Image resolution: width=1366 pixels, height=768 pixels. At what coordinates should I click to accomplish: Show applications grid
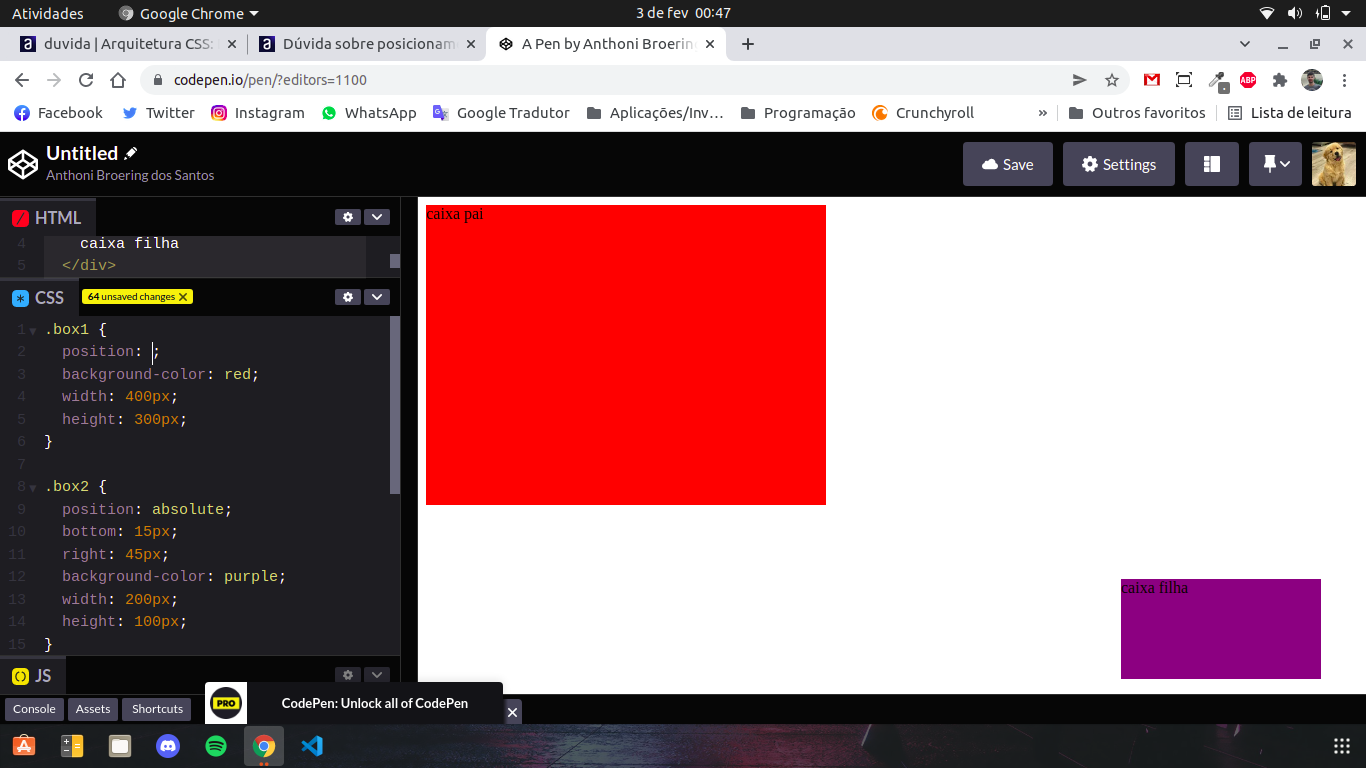pos(1342,746)
